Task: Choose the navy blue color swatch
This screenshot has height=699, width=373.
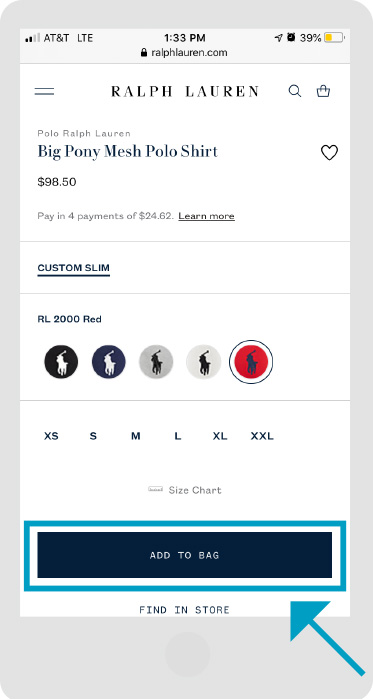Action: pyautogui.click(x=108, y=362)
